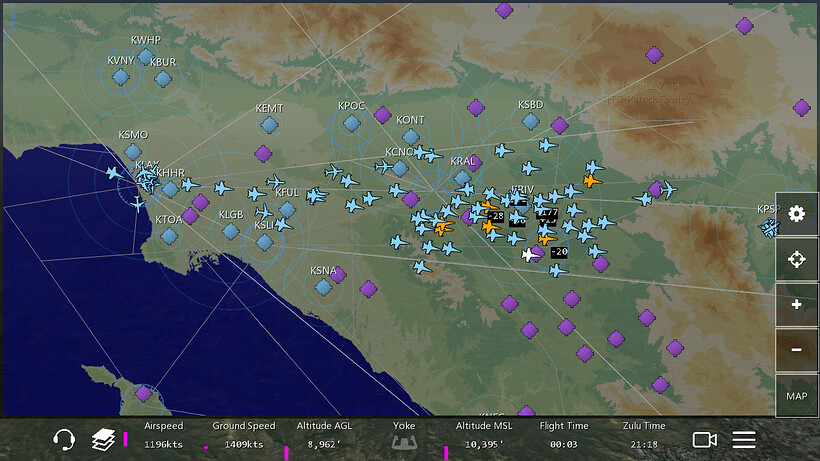Image resolution: width=820 pixels, height=461 pixels.
Task: Select the aircraft over the ocean west of KLAX
Action: point(113,172)
